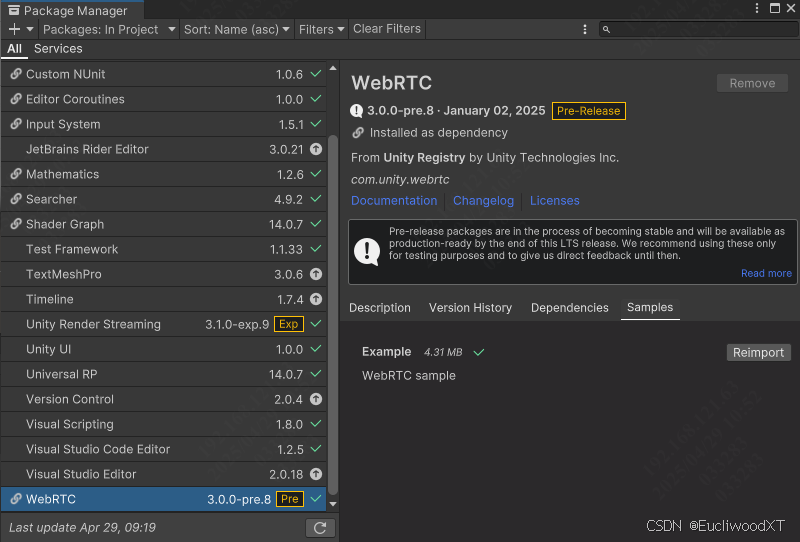The image size is (800, 542).
Task: Click the update-available arrow for TextMeshPro
Action: pyautogui.click(x=316, y=274)
